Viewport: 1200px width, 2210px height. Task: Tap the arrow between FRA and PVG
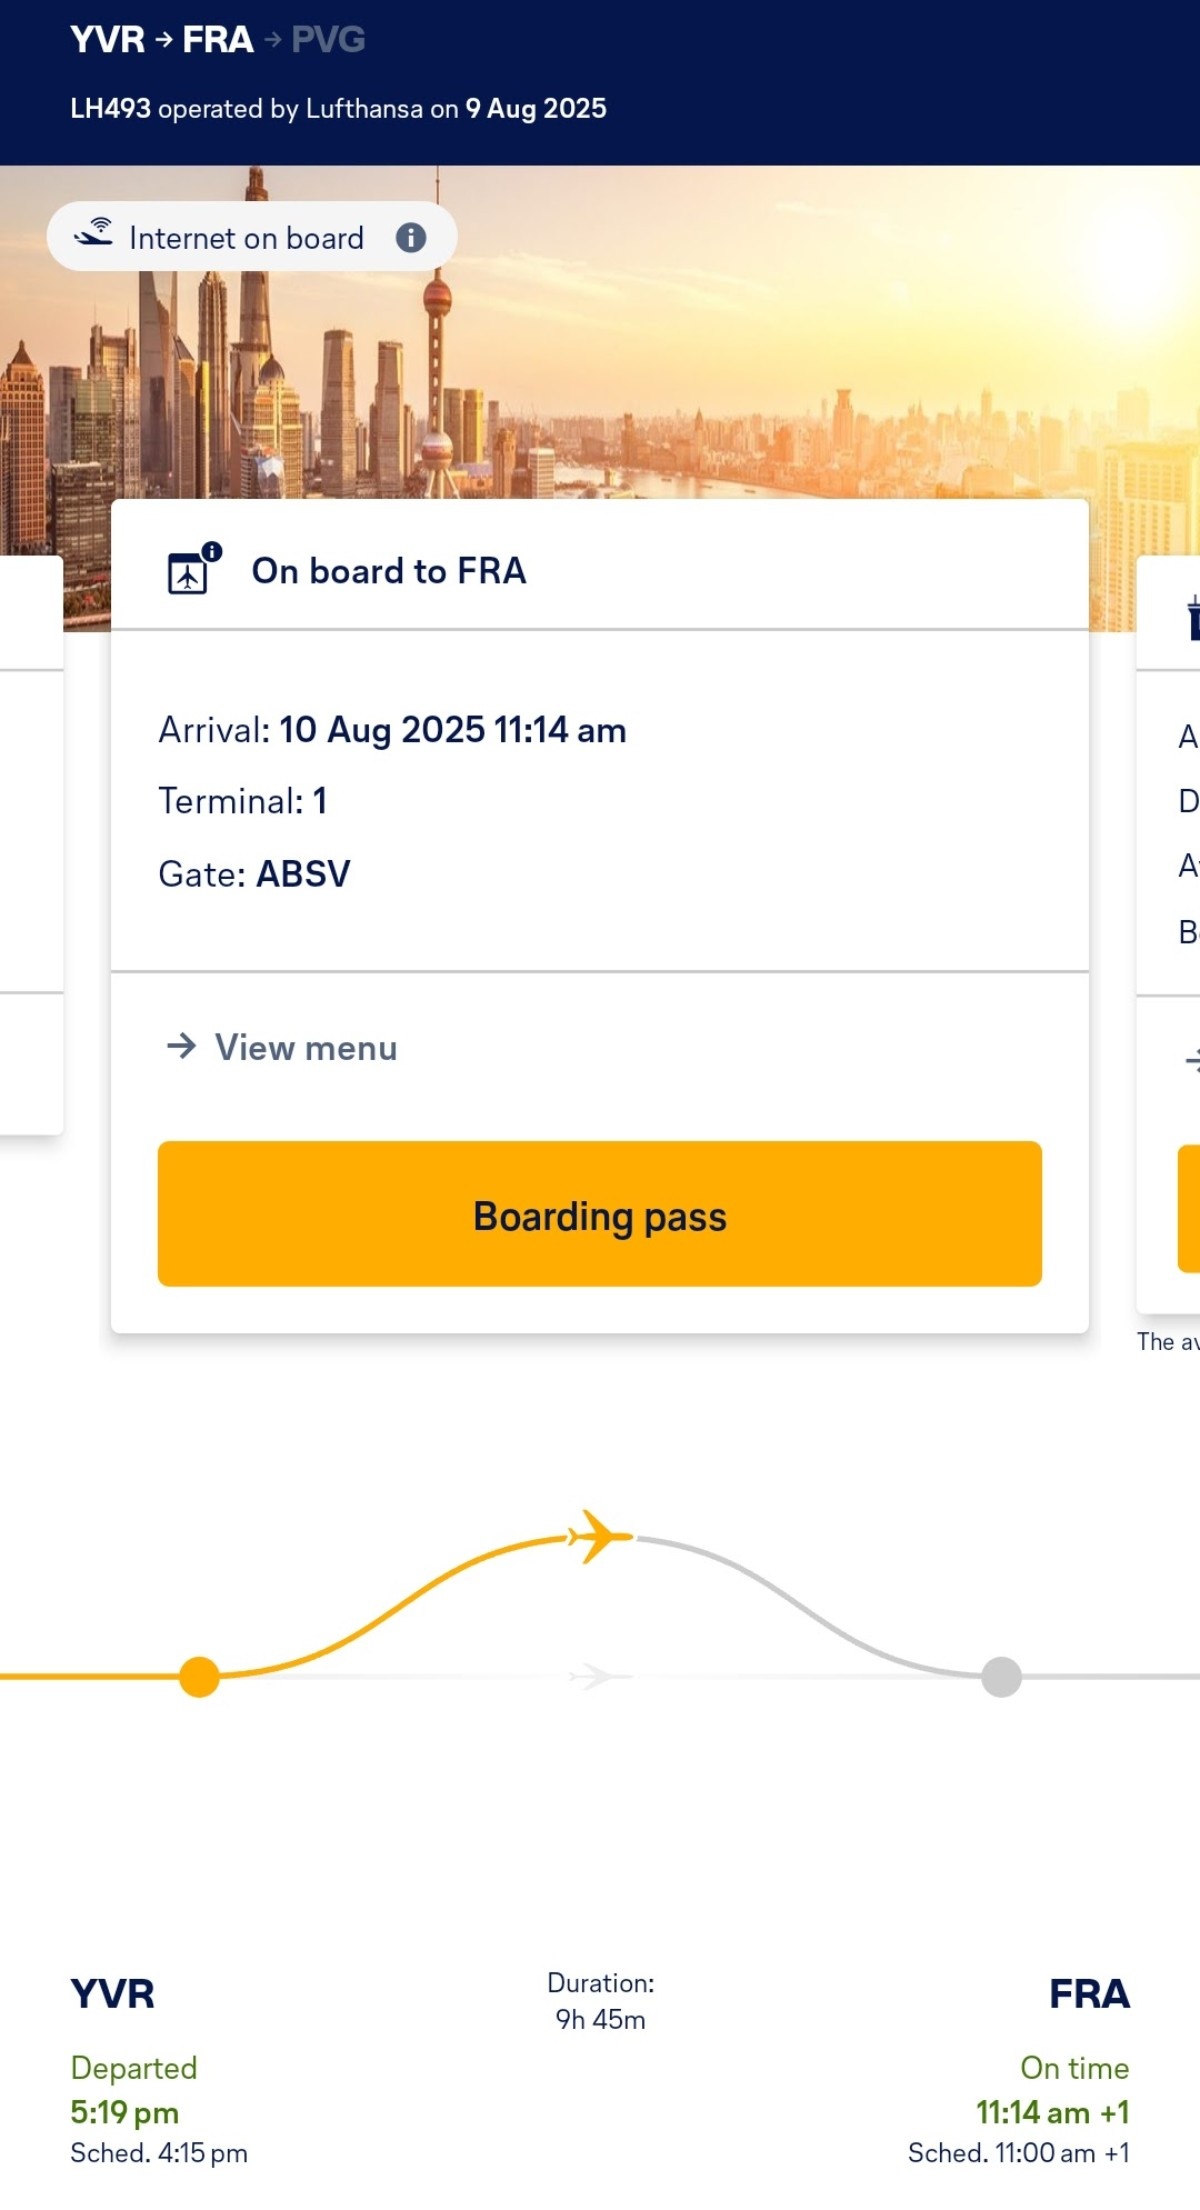click(273, 40)
